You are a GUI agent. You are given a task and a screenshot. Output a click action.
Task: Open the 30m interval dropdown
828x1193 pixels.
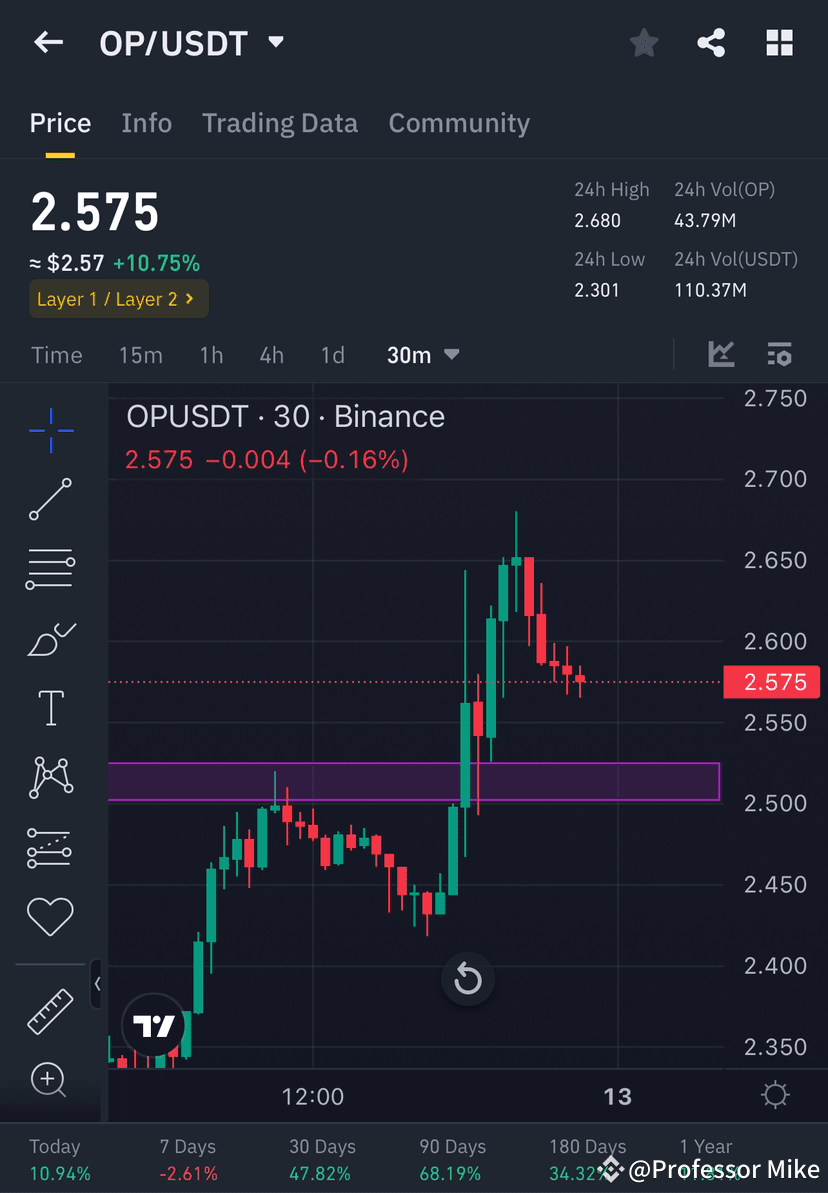422,354
